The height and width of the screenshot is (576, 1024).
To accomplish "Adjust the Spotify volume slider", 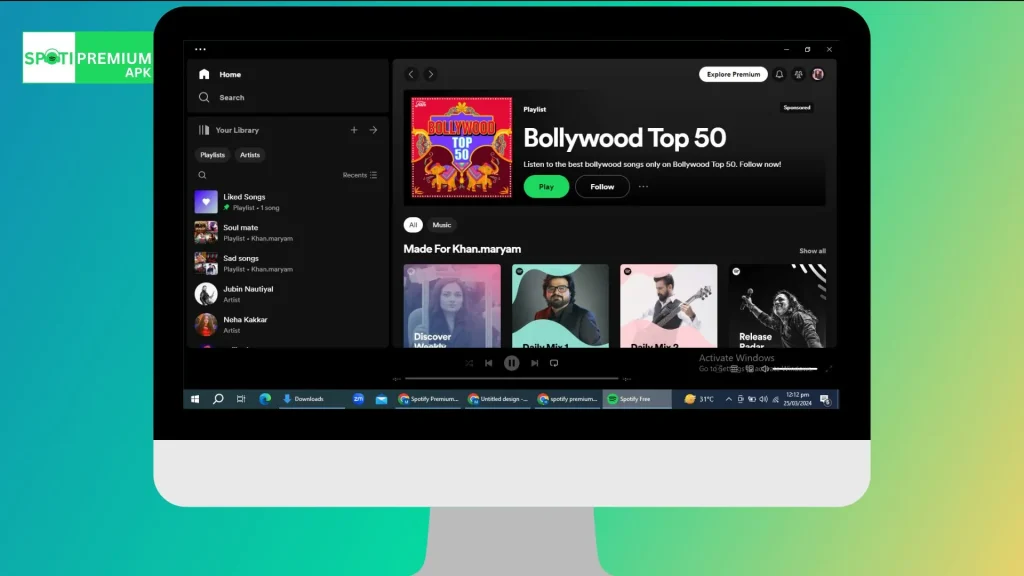I will tap(795, 369).
